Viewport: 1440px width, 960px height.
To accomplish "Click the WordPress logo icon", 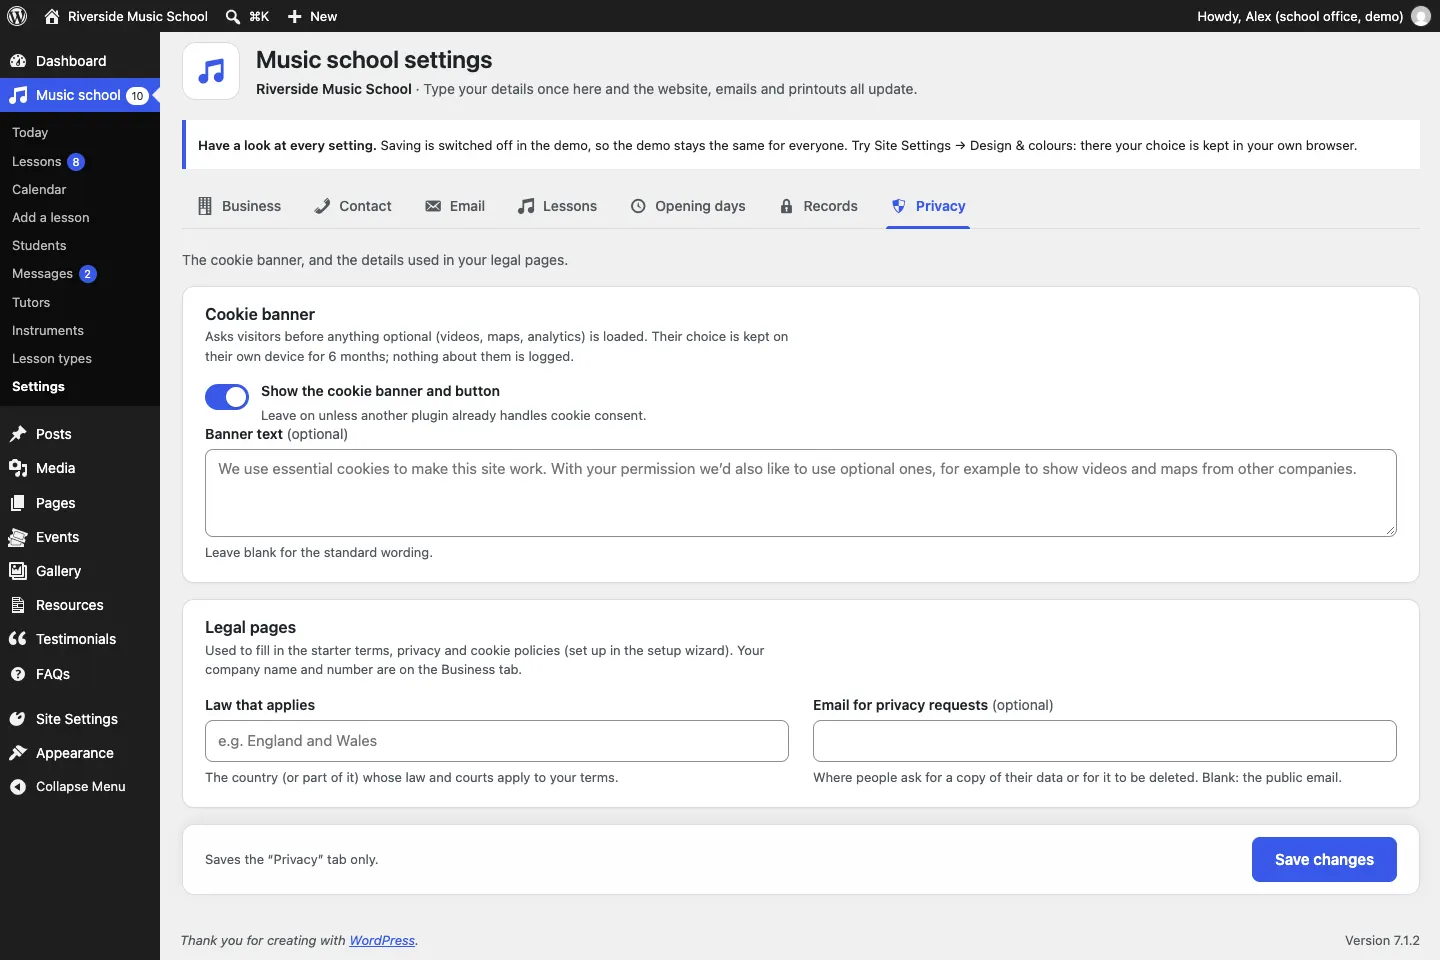I will click(17, 16).
